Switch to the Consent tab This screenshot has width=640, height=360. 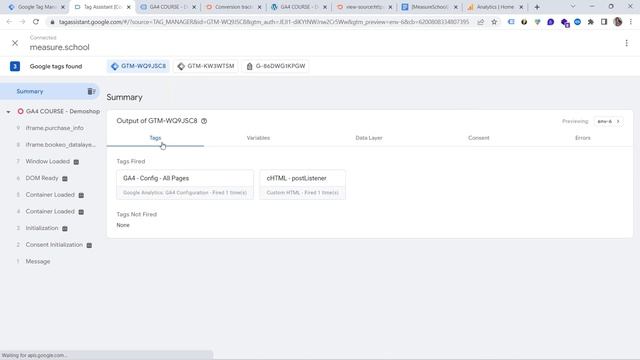478,138
